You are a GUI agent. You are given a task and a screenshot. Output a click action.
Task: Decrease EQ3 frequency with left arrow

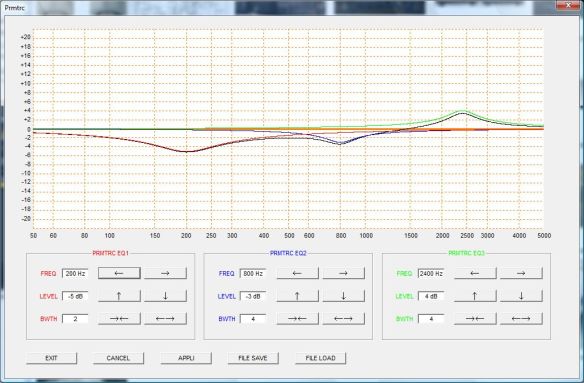coord(475,273)
